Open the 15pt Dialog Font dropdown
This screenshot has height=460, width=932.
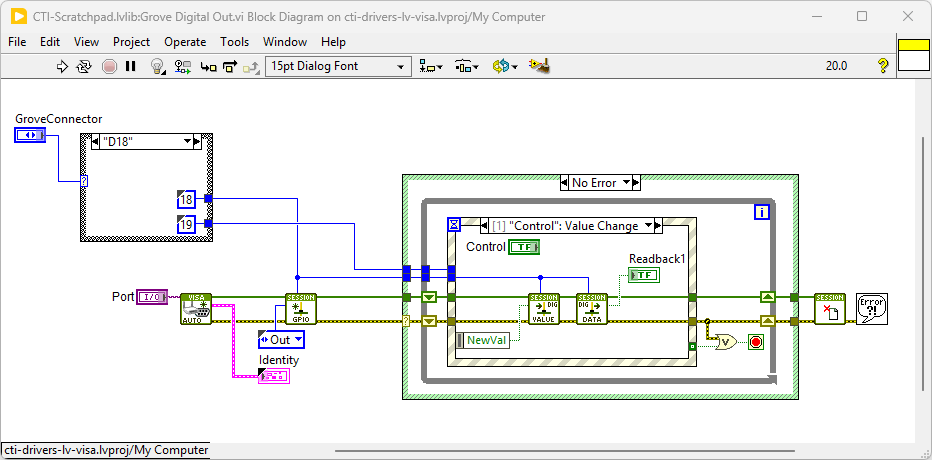point(338,66)
